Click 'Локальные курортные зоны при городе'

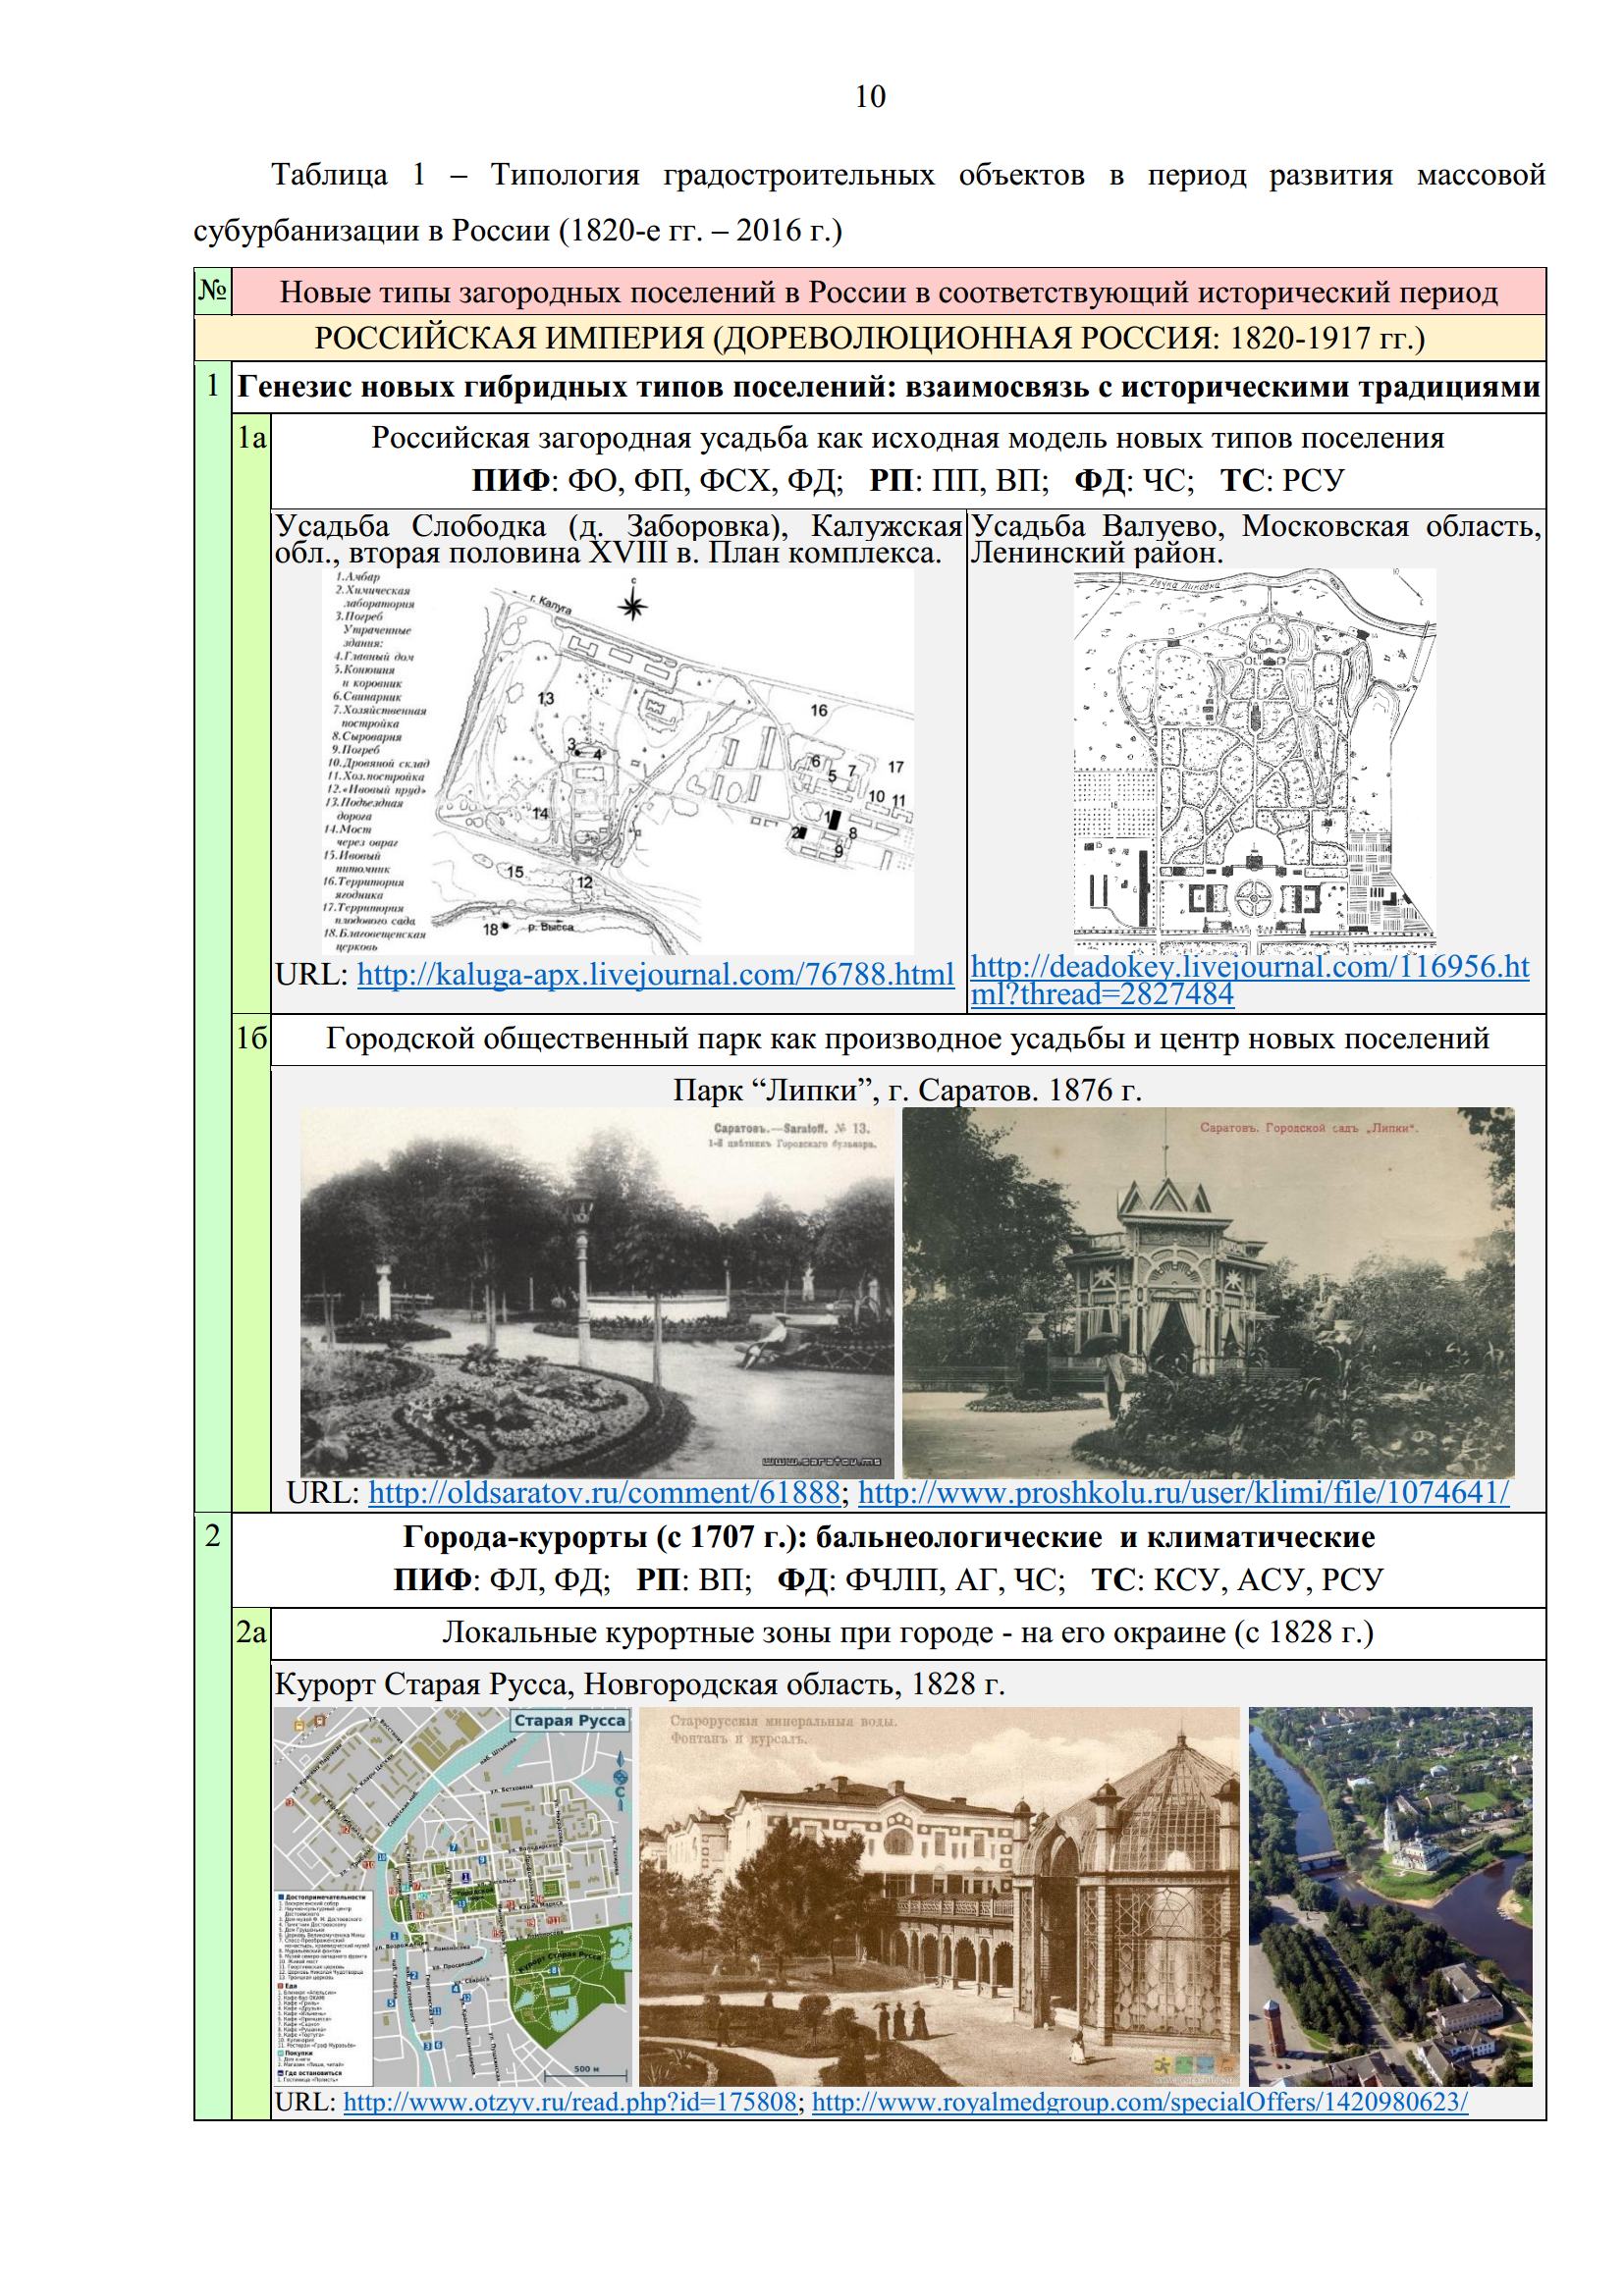pos(908,1634)
